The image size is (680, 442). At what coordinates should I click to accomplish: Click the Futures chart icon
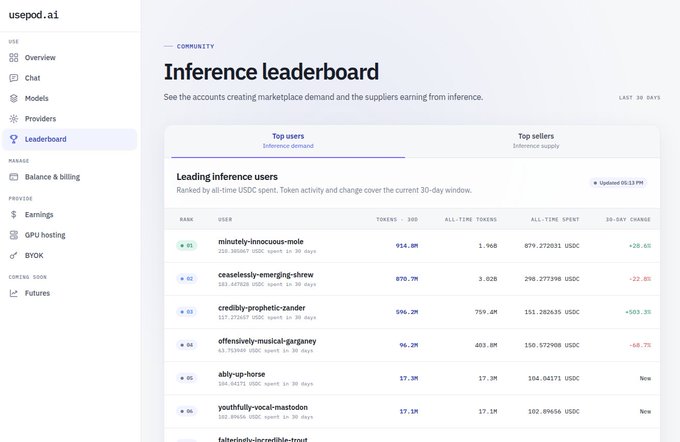[14, 293]
